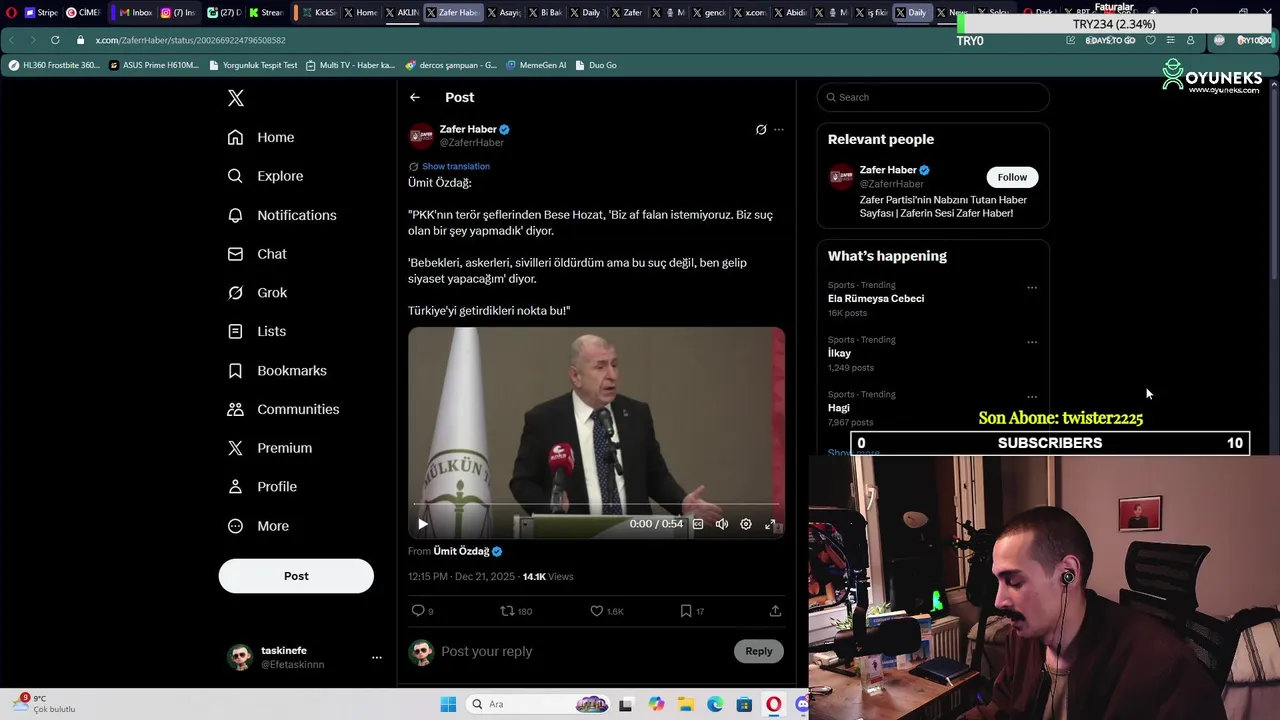Image resolution: width=1280 pixels, height=720 pixels.
Task: Switch to the AKLIN browser tab
Action: pos(401,13)
